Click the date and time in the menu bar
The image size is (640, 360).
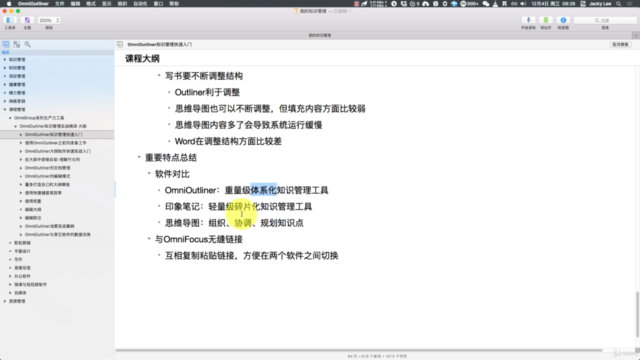pos(553,4)
